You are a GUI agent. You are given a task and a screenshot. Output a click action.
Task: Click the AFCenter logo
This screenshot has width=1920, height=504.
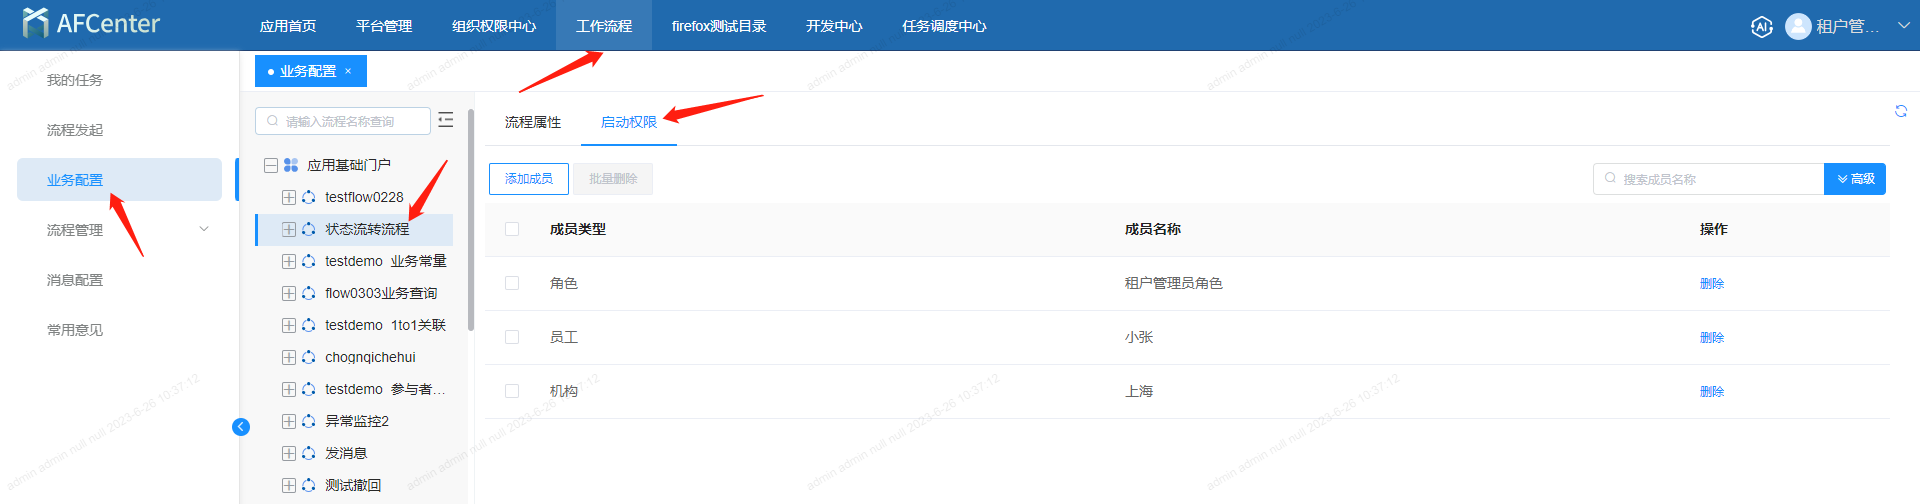90,23
